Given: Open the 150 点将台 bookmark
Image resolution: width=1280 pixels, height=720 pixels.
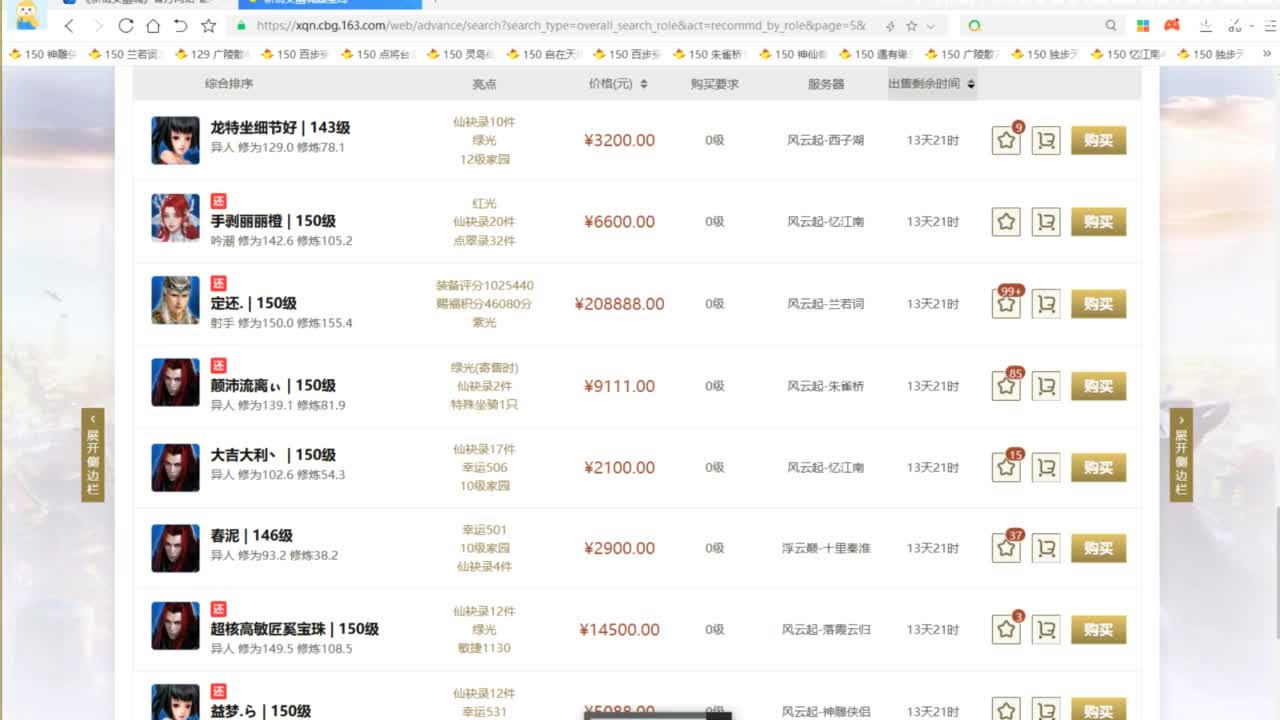Looking at the screenshot, I should pyautogui.click(x=378, y=54).
